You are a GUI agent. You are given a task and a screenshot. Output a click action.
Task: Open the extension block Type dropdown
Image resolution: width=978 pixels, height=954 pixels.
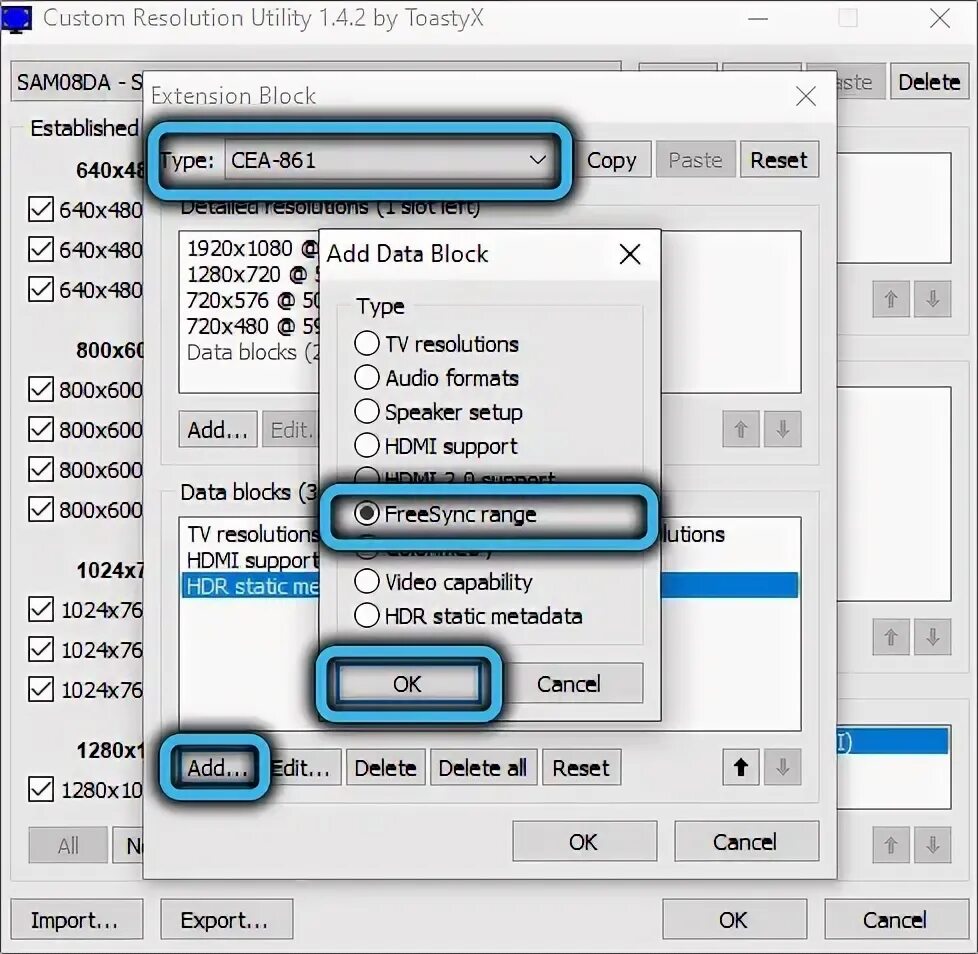388,160
